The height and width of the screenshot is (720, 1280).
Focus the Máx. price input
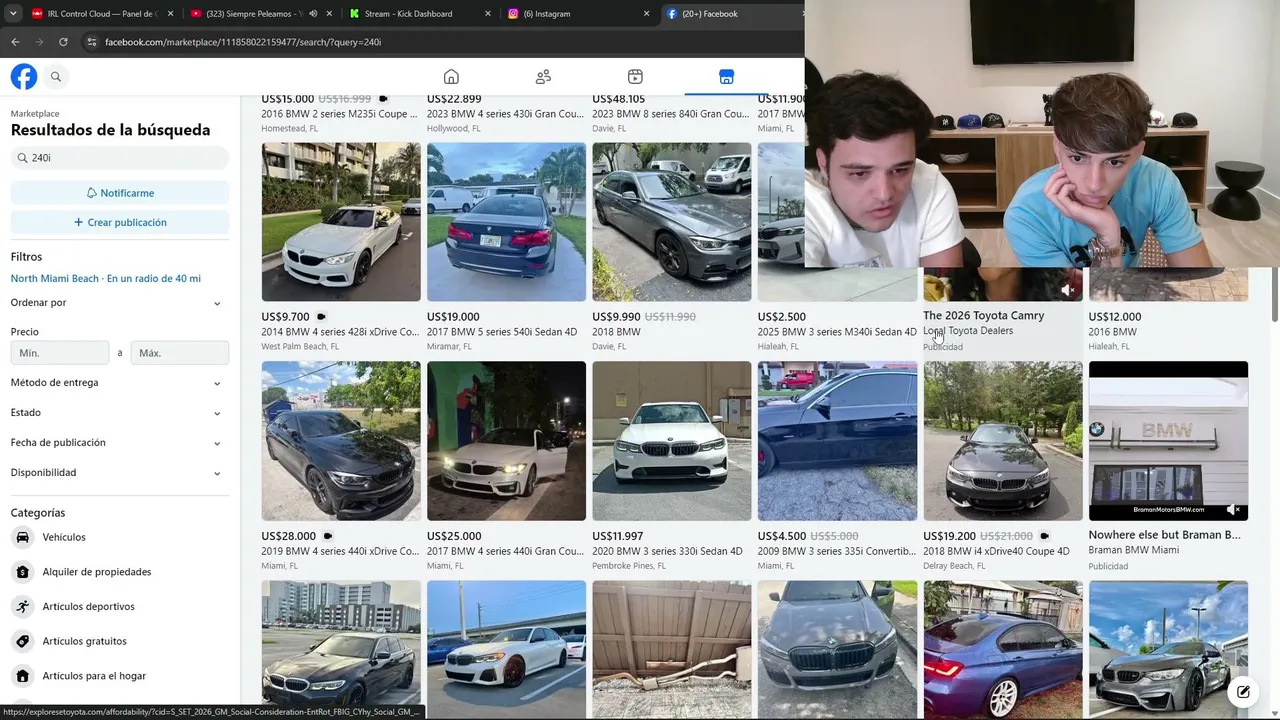180,353
